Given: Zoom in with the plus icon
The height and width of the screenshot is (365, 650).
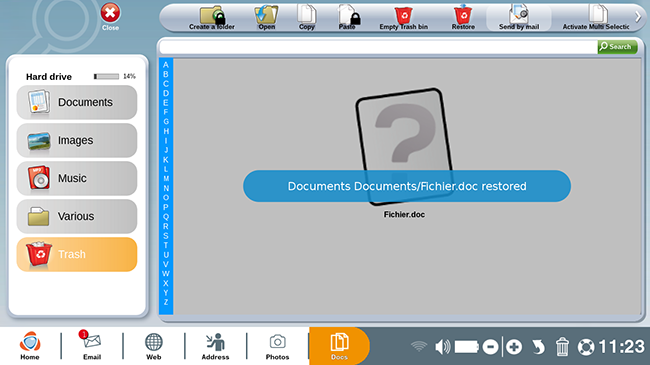Looking at the screenshot, I should [514, 347].
